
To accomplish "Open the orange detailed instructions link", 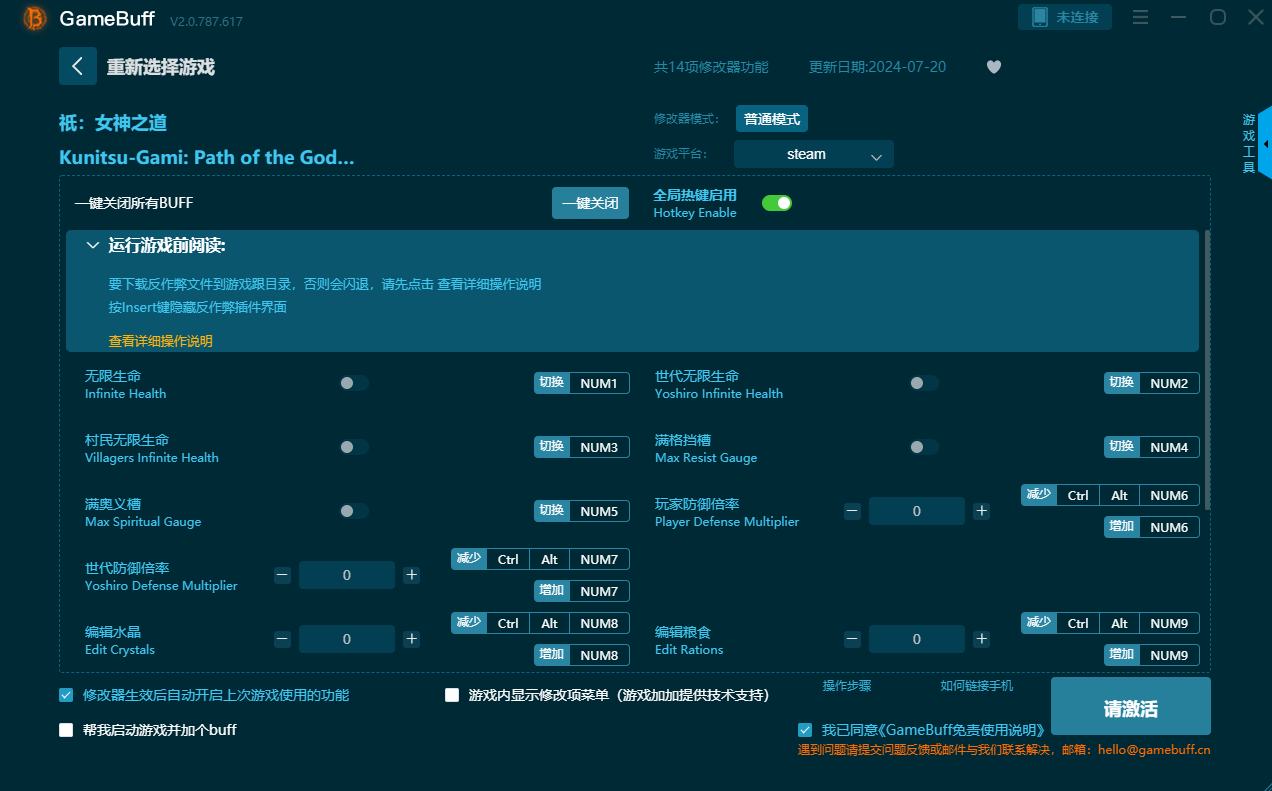I will point(160,341).
